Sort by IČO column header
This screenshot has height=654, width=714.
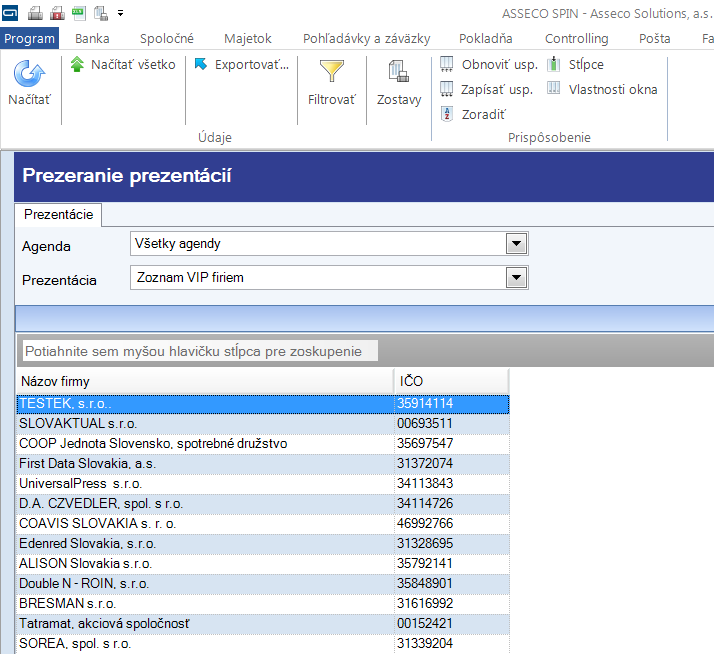[x=452, y=381]
